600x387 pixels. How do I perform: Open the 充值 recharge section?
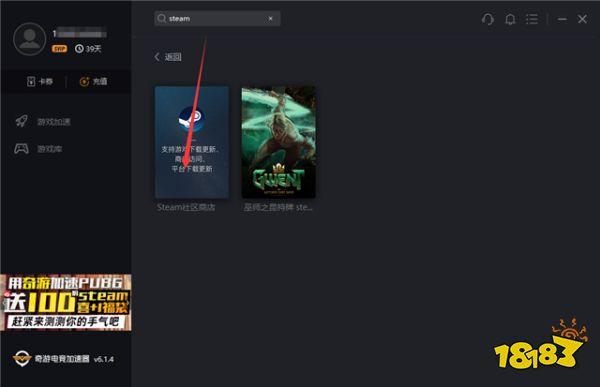[x=93, y=81]
